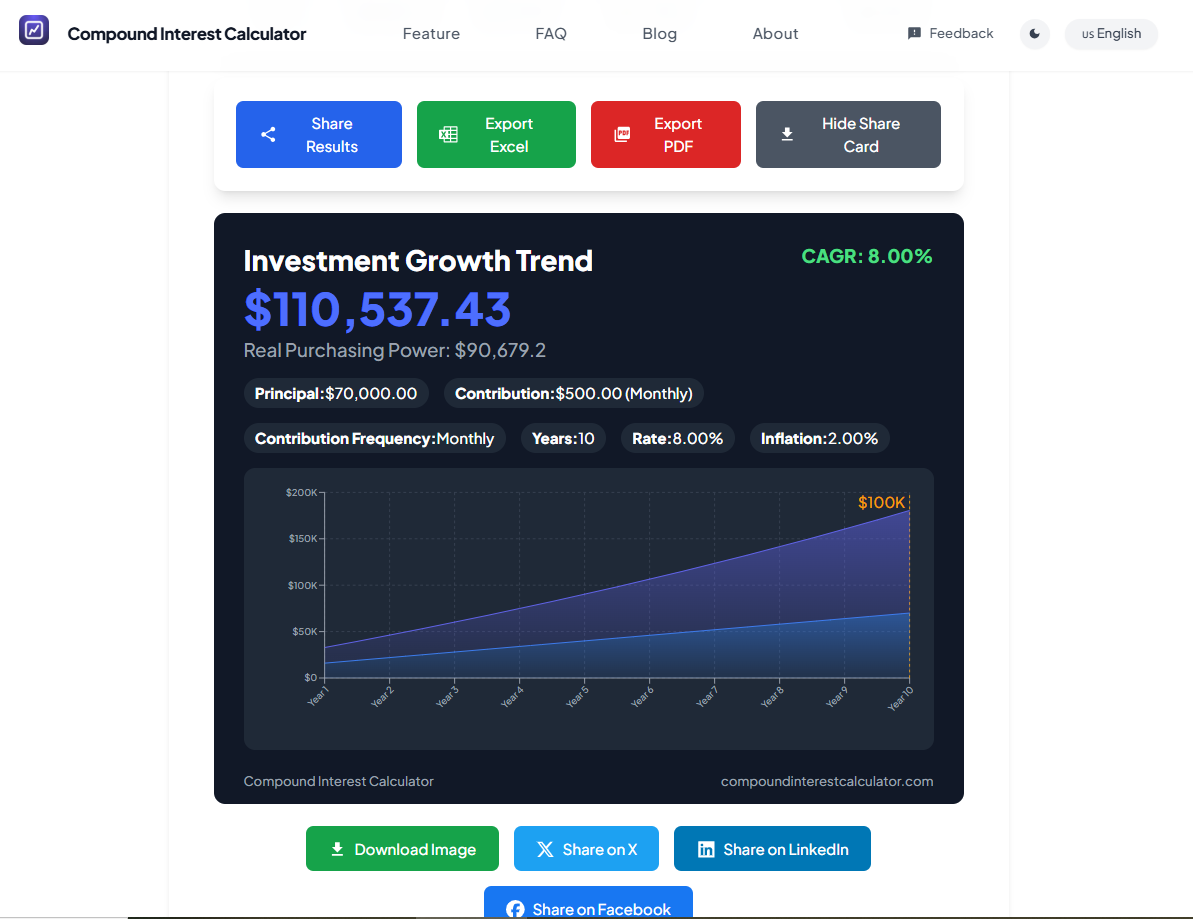Click the Facebook icon on Share on Facebook
The image size is (1193, 919).
click(516, 909)
